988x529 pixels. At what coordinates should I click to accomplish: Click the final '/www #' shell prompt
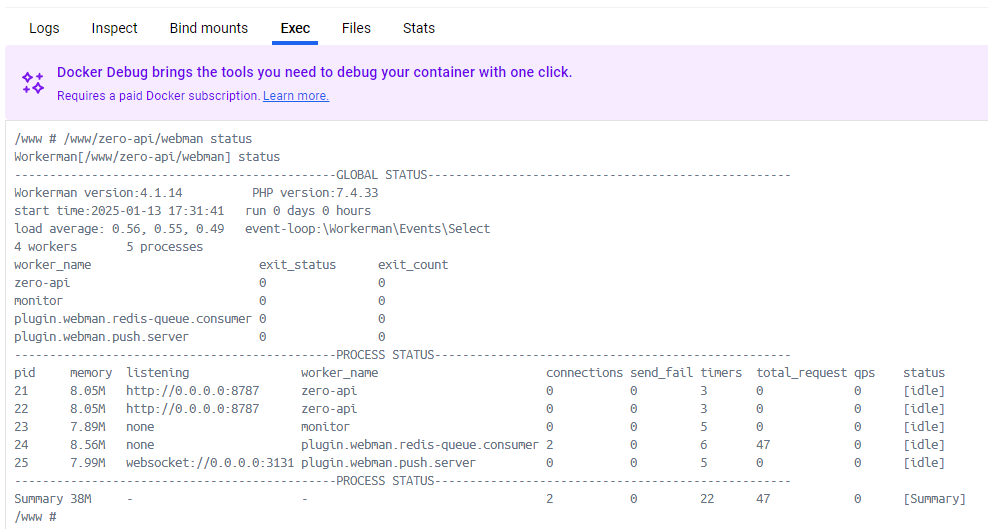tap(35, 517)
